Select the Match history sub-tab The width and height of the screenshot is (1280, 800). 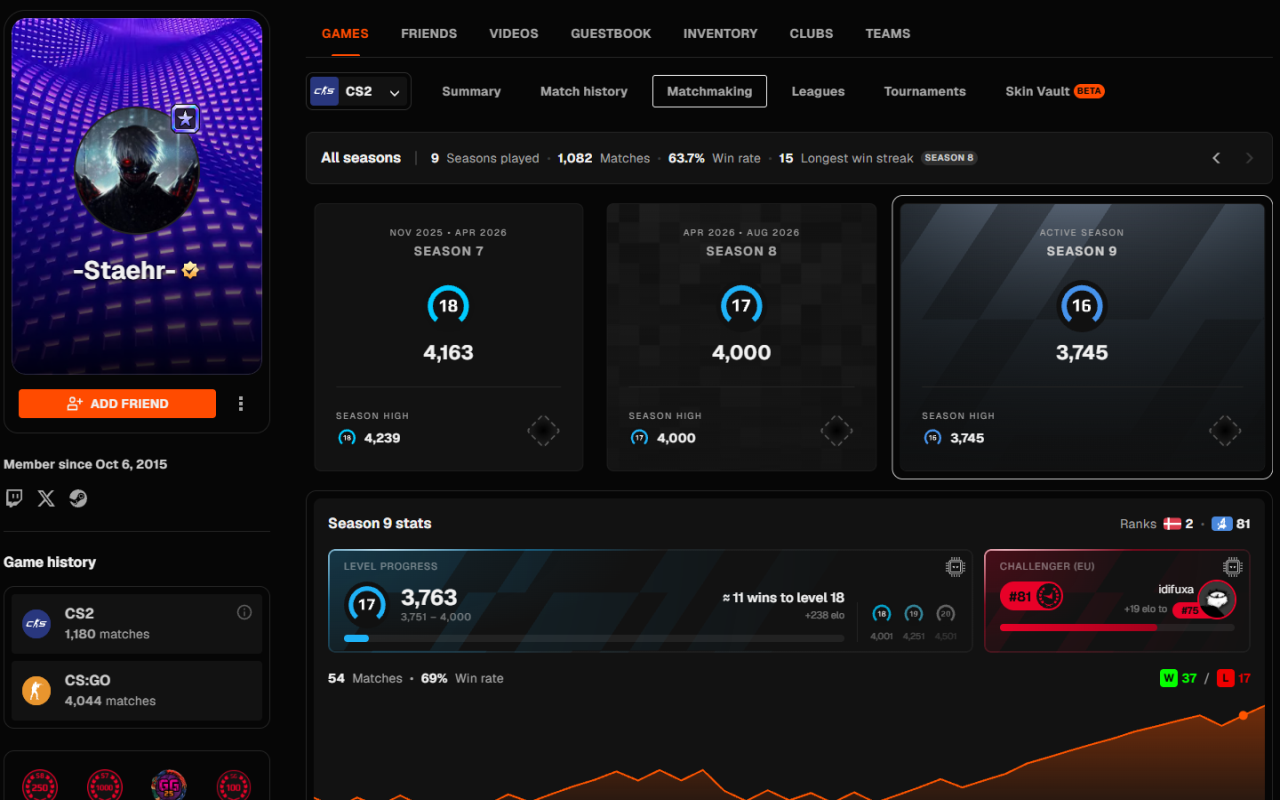point(584,91)
